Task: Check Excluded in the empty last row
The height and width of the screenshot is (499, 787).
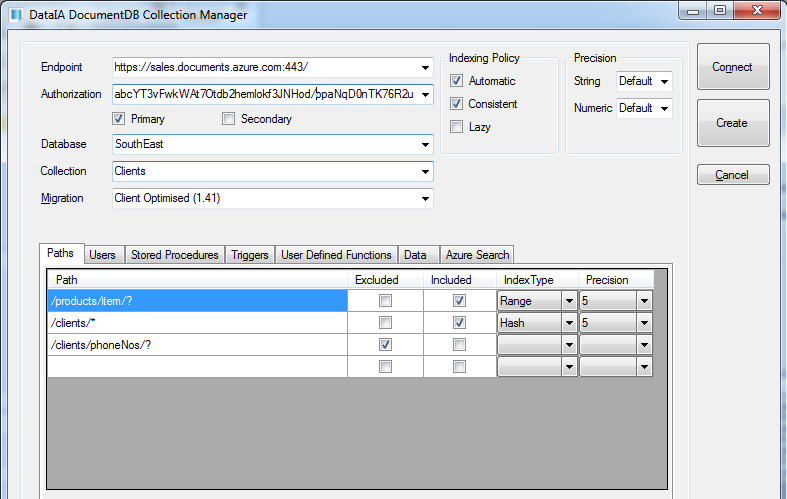Action: tap(385, 367)
